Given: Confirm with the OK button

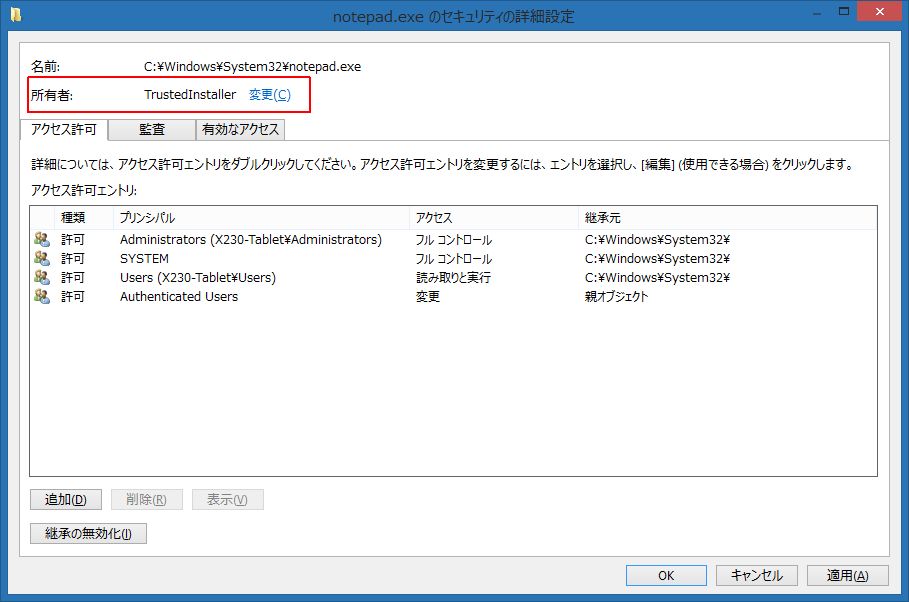Looking at the screenshot, I should tap(666, 575).
